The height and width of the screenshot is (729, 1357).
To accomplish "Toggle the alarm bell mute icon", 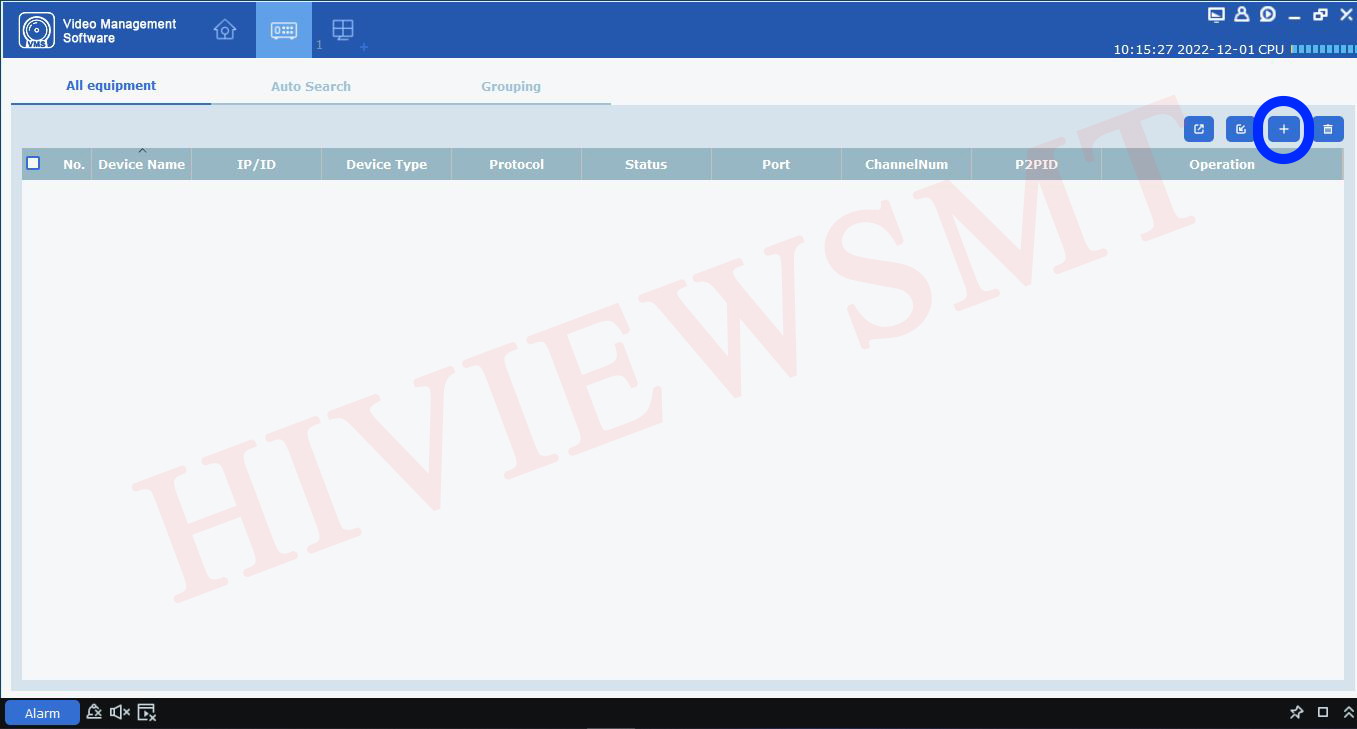I will pyautogui.click(x=94, y=712).
